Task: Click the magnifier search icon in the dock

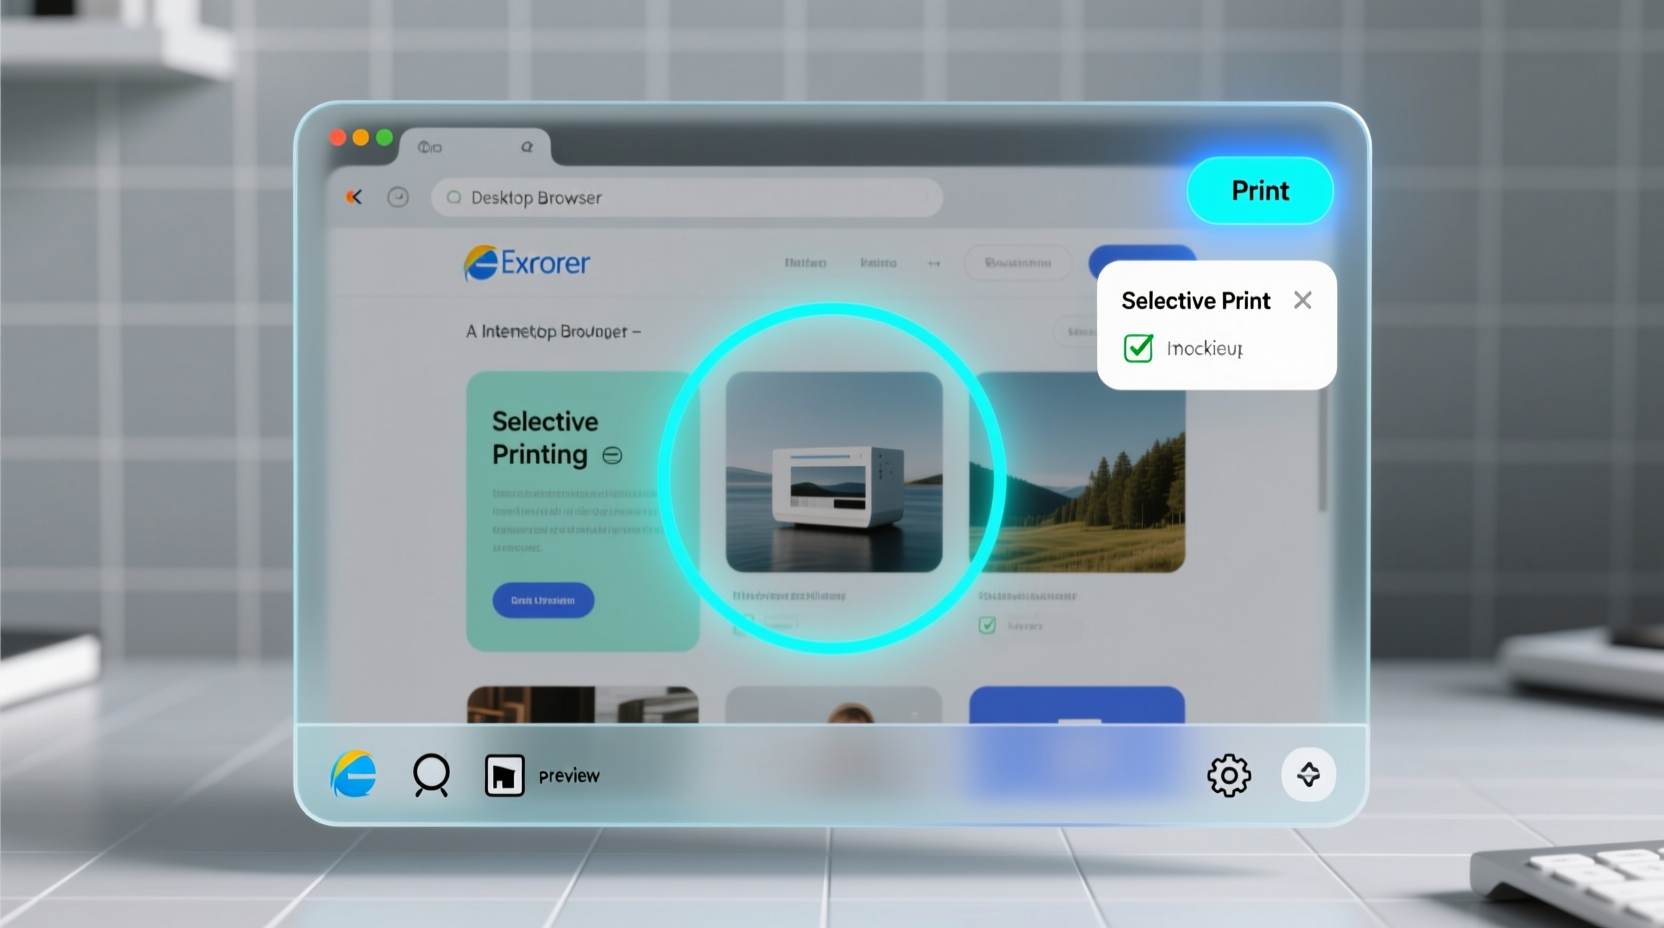Action: point(431,775)
